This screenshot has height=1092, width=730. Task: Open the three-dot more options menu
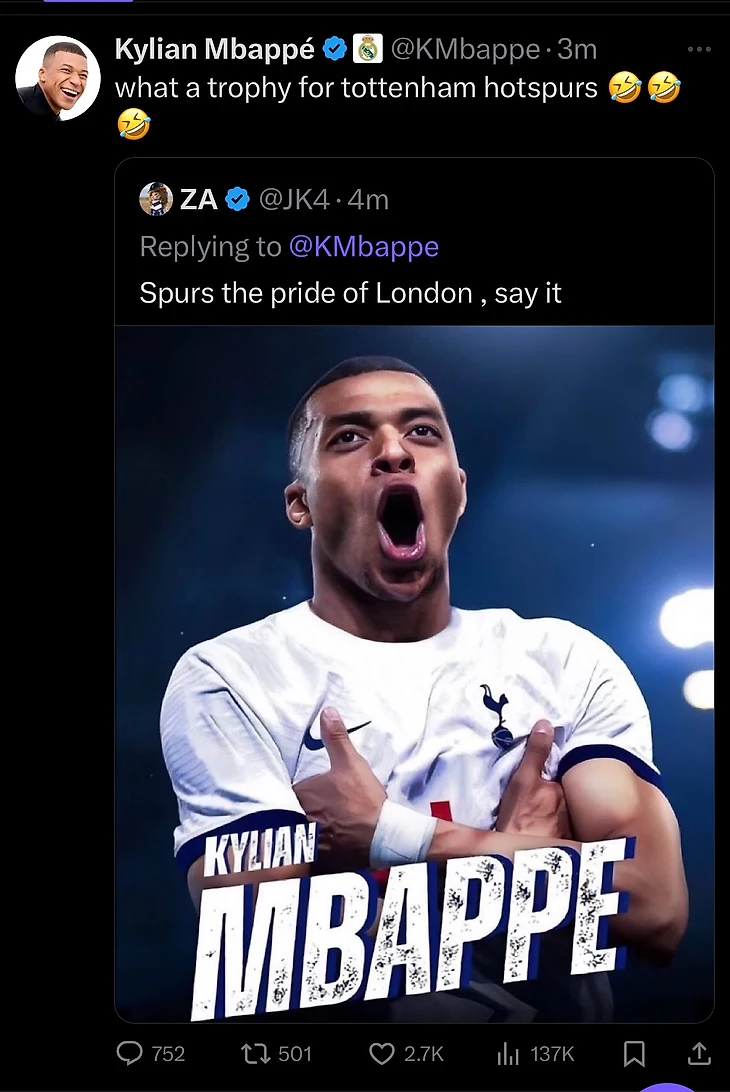pyautogui.click(x=700, y=49)
